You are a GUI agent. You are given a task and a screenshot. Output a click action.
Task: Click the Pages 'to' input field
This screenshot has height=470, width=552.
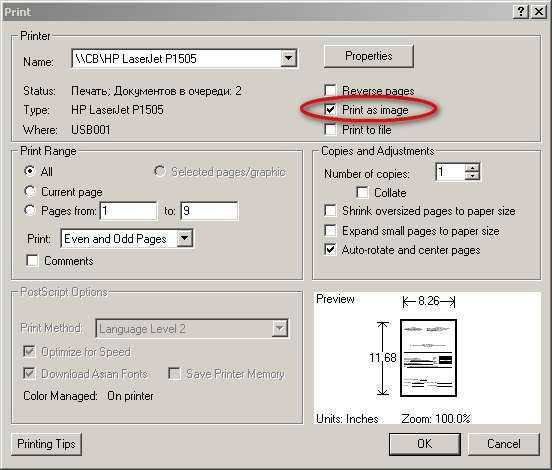[x=209, y=211]
